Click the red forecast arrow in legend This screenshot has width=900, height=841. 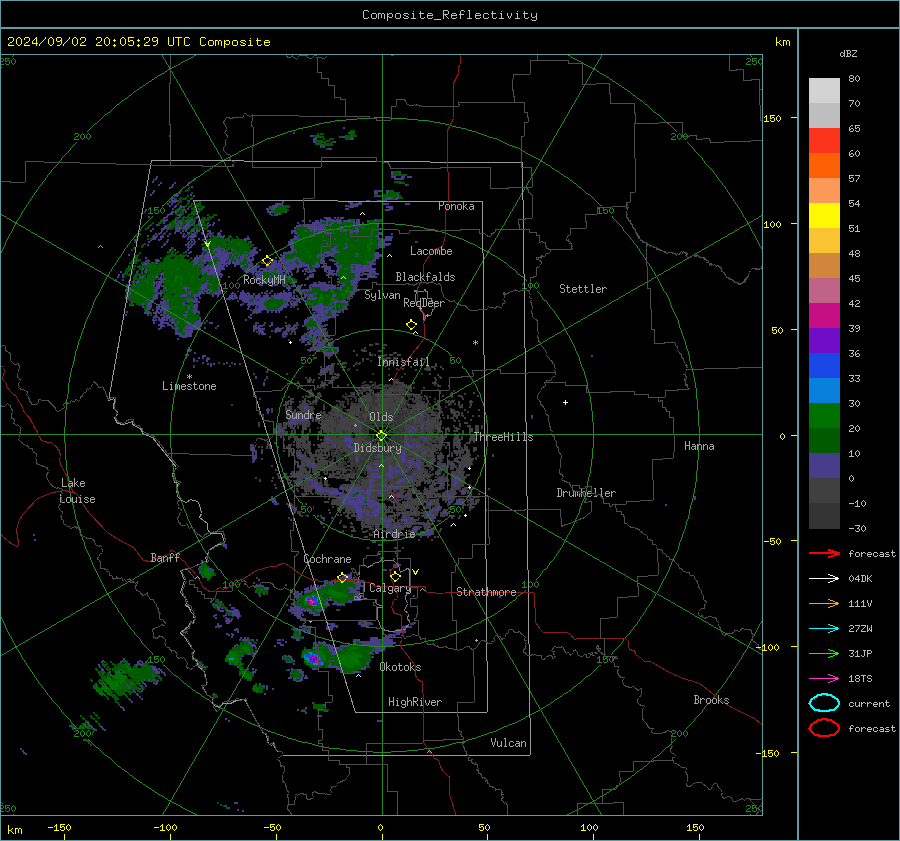tap(824, 553)
